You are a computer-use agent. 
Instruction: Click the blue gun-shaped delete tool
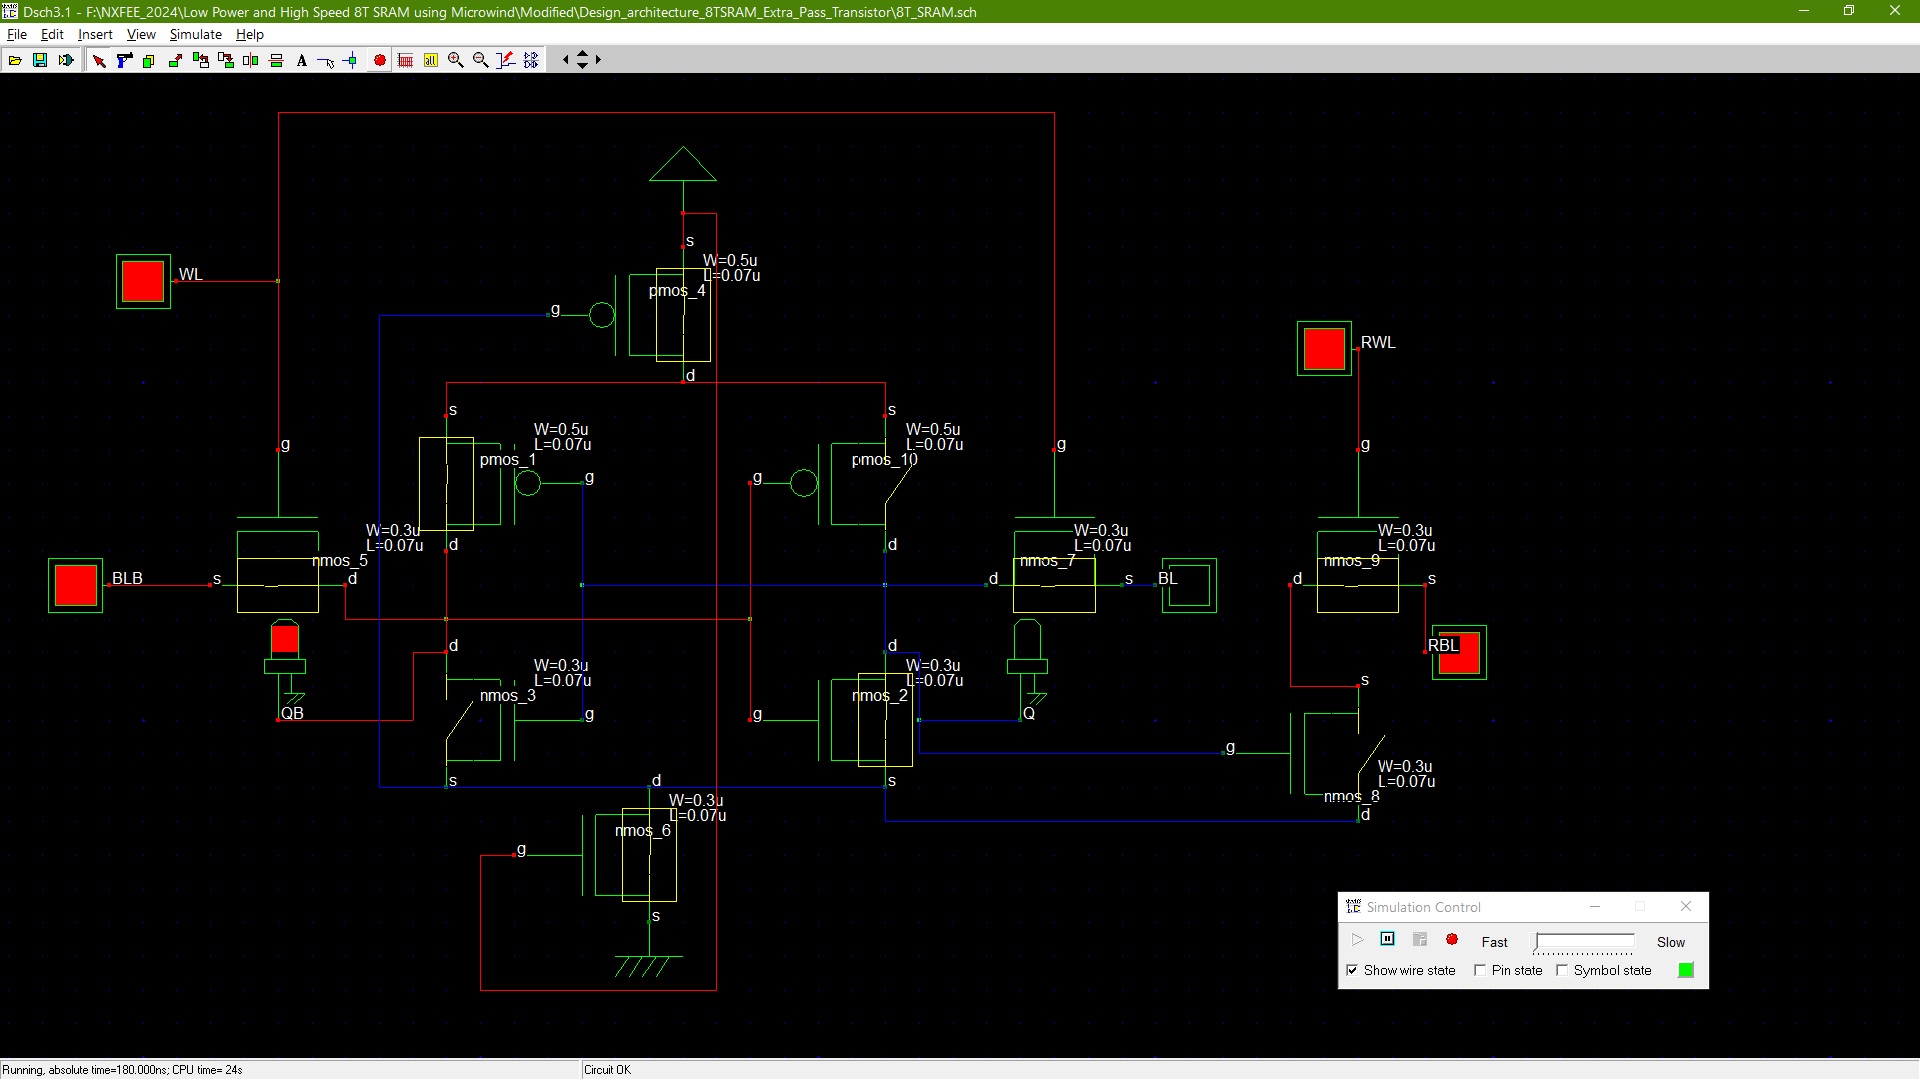(124, 60)
